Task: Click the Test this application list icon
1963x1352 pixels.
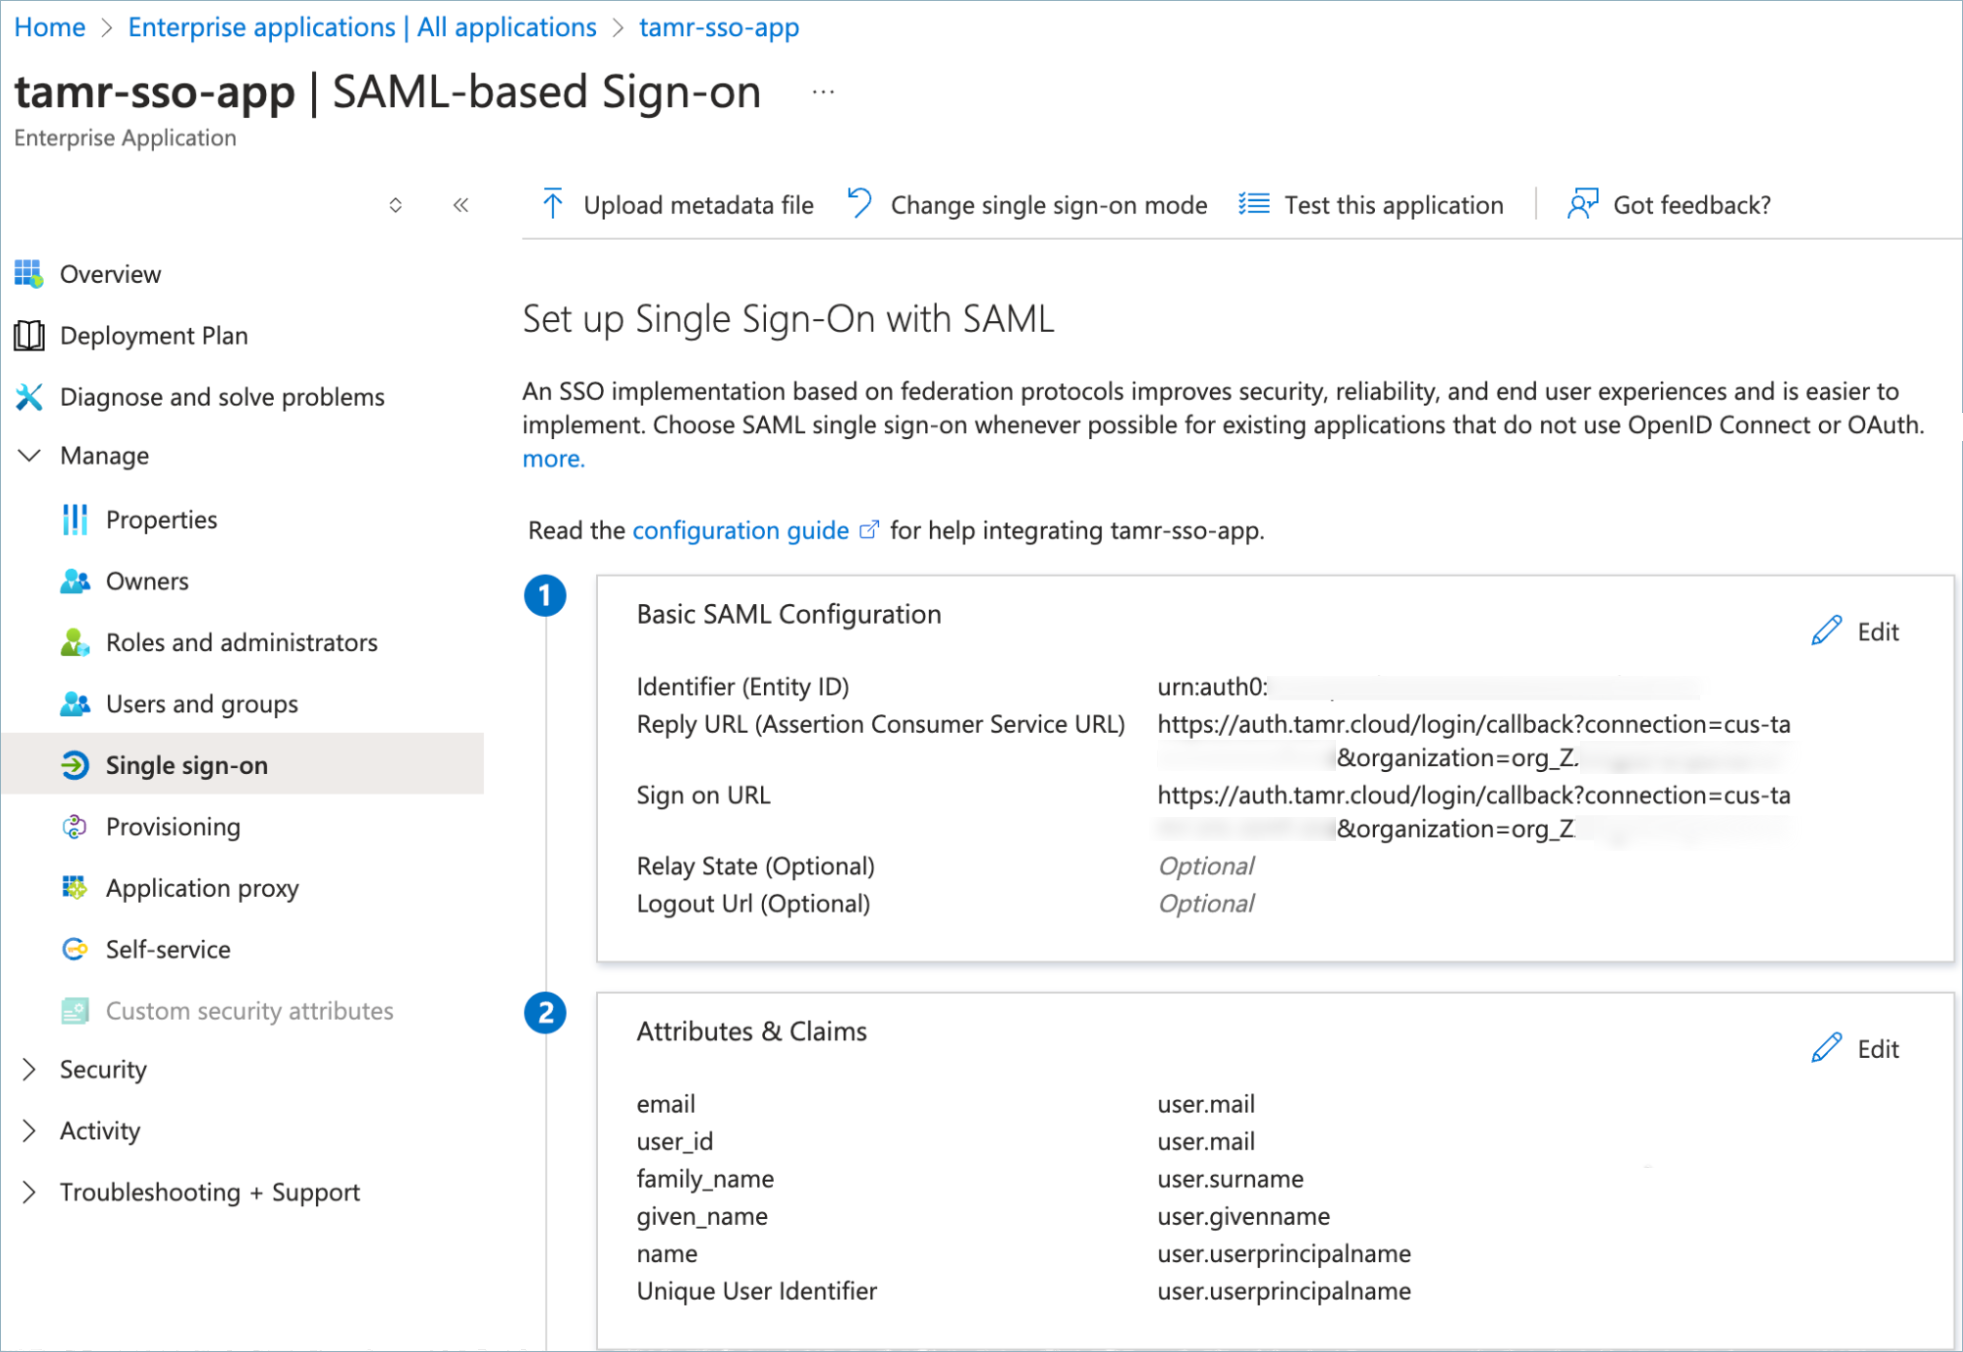Action: (x=1253, y=204)
